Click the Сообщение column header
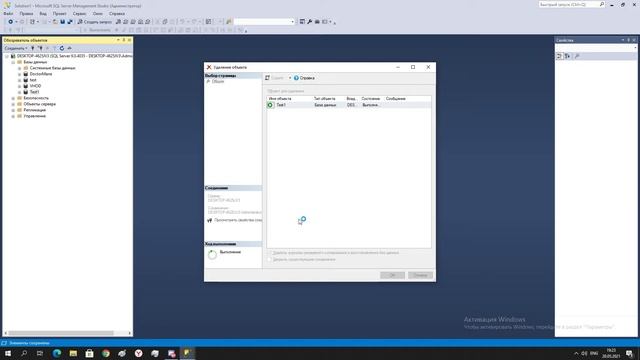The image size is (640, 360). click(x=396, y=99)
